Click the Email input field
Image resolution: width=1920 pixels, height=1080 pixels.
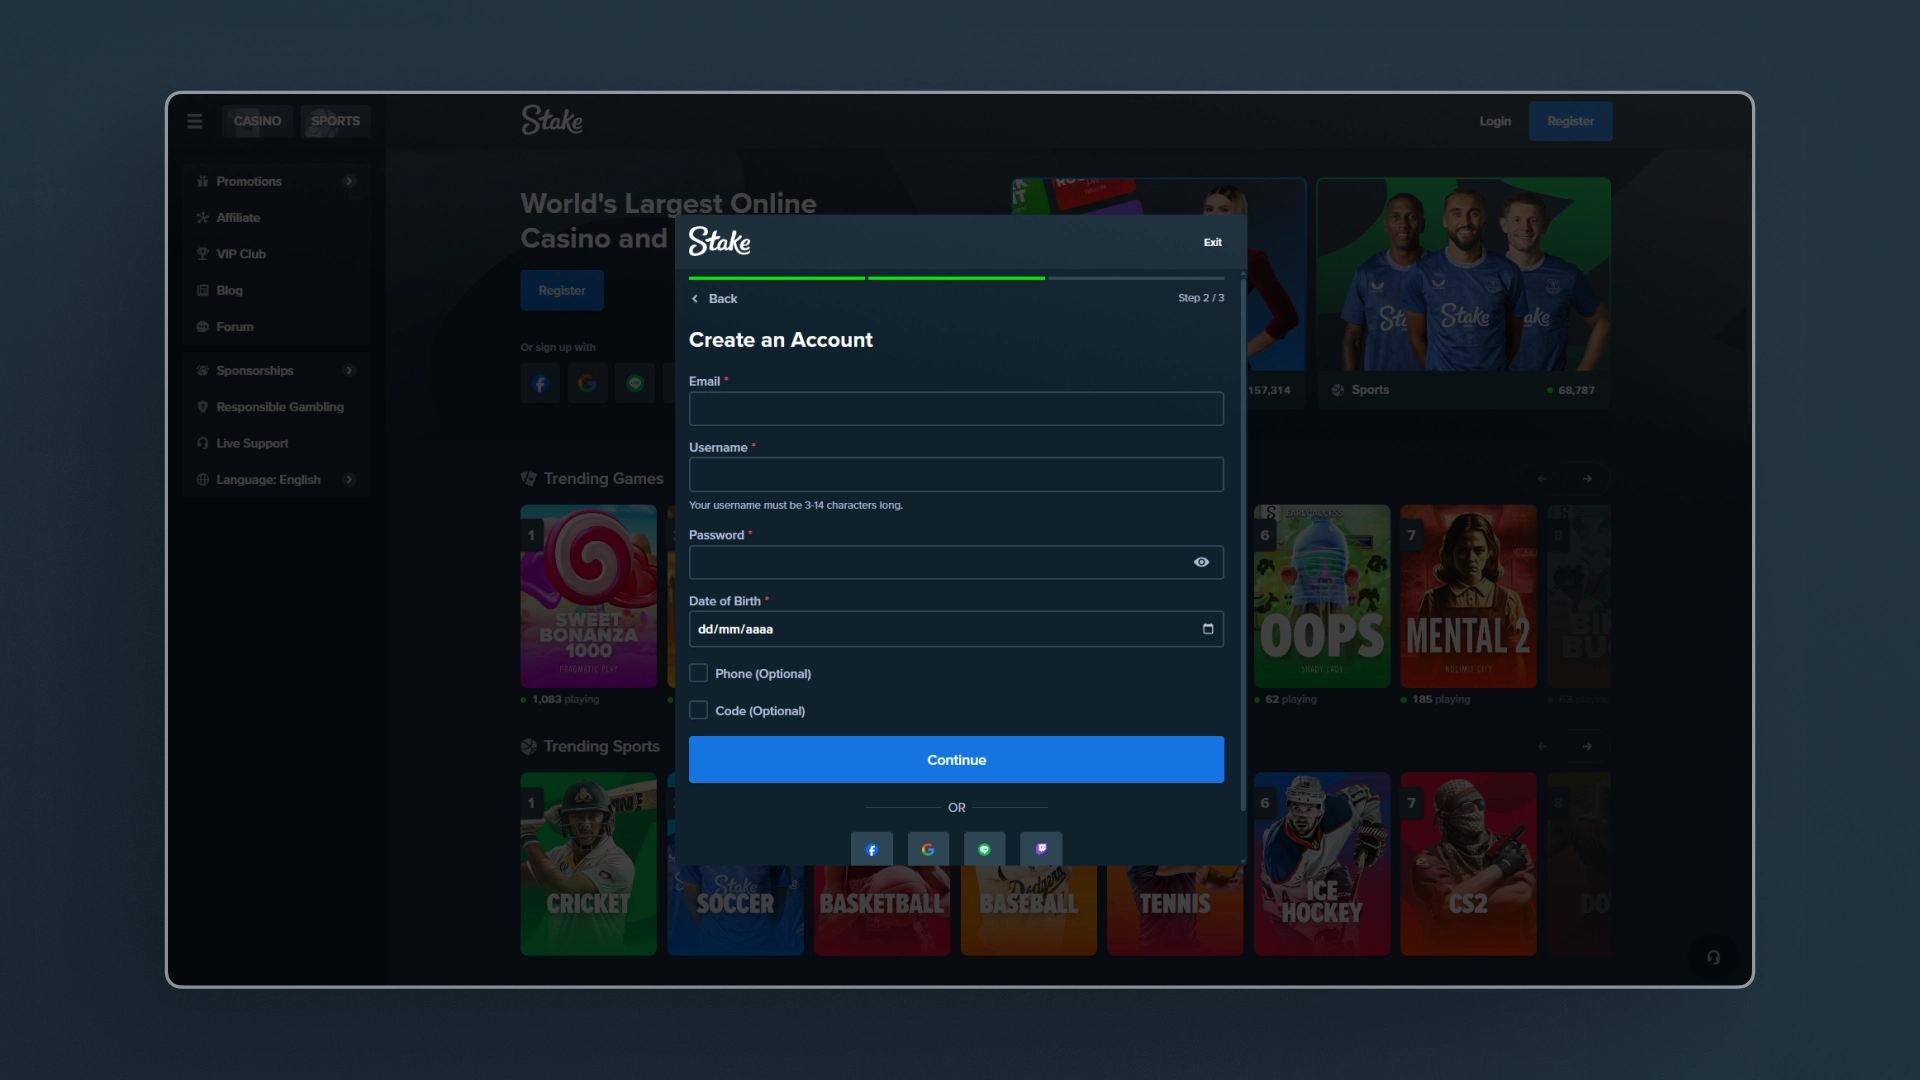point(956,408)
